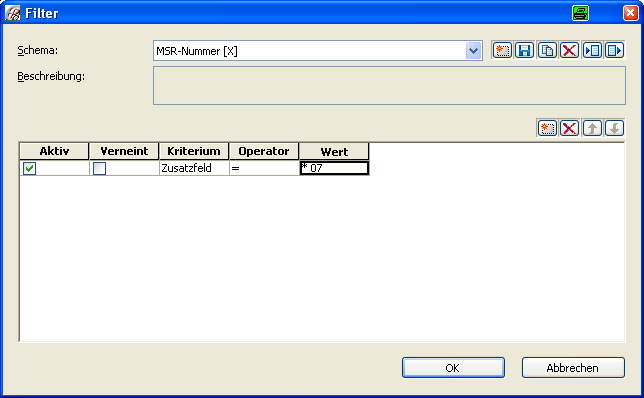Viewport: 644px width, 398px height.
Task: Confirm the filter with OK
Action: [x=453, y=368]
